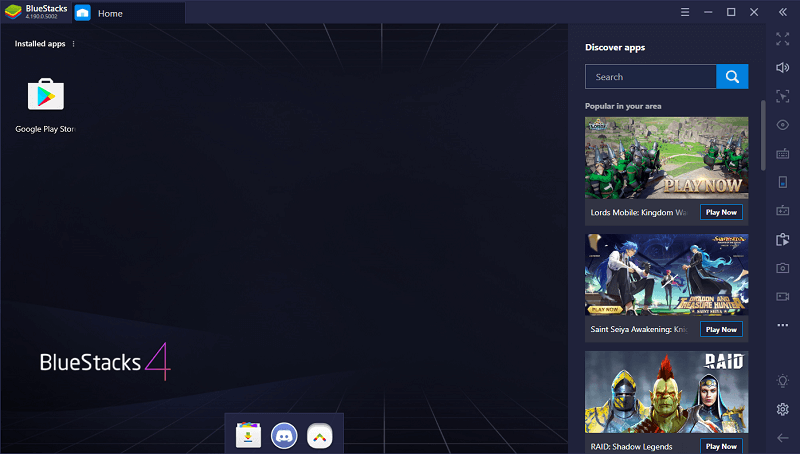The image size is (800, 454).
Task: Go back using sidebar arrow icon
Action: (783, 438)
